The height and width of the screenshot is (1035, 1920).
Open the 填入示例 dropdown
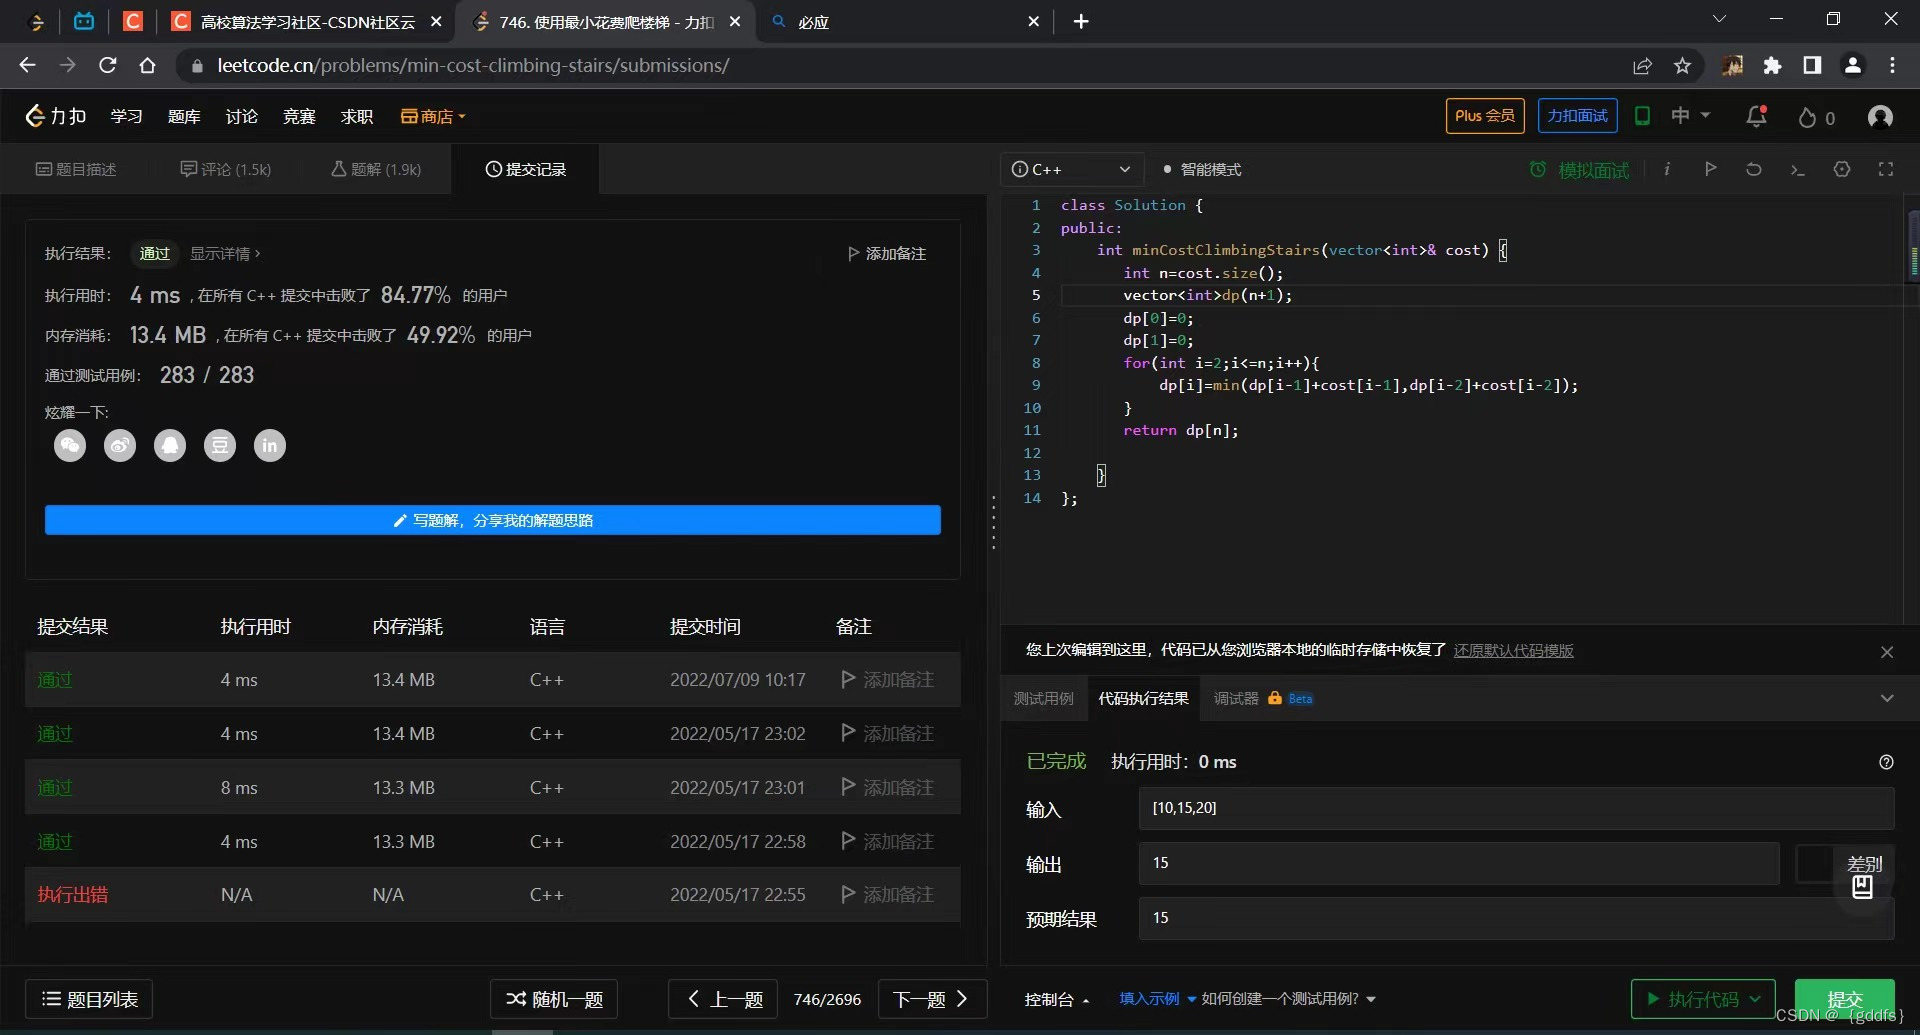point(1157,999)
